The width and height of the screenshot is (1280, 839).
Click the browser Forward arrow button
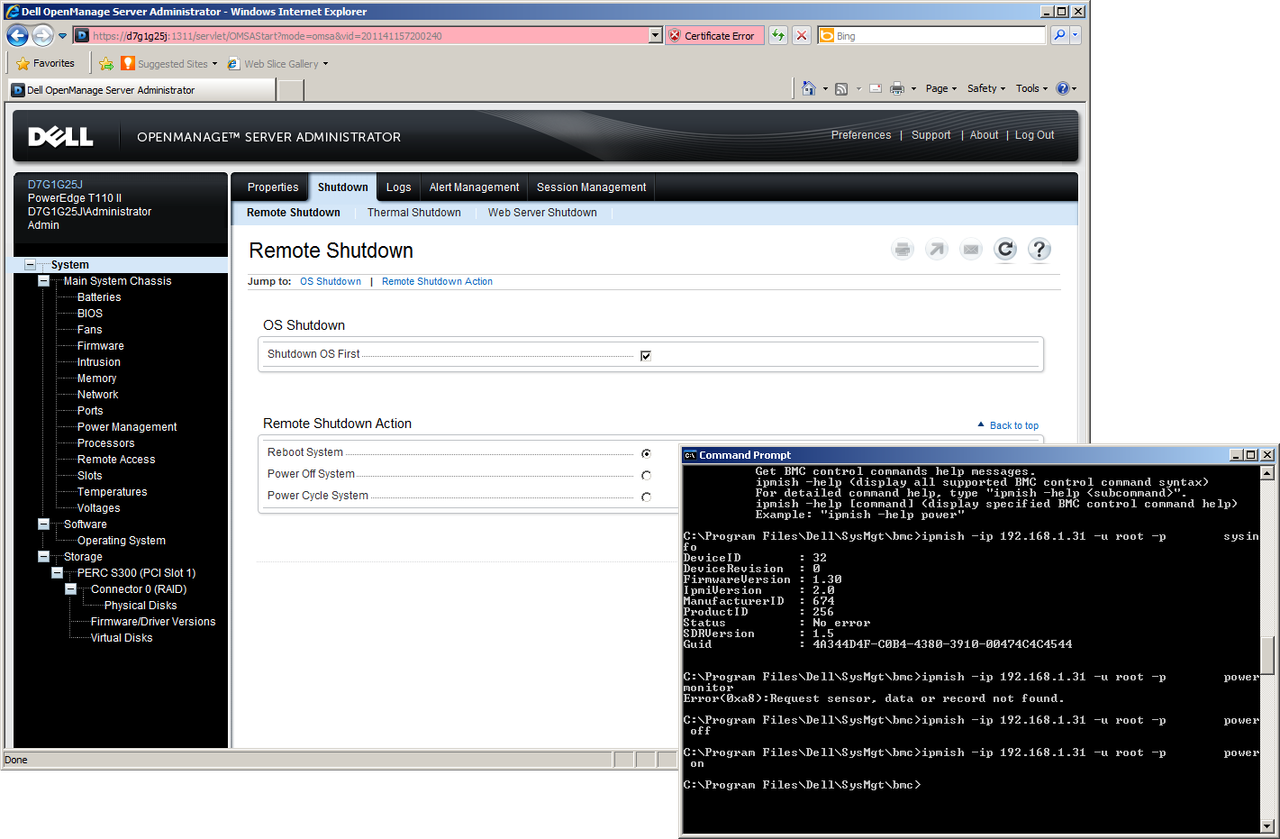point(42,35)
